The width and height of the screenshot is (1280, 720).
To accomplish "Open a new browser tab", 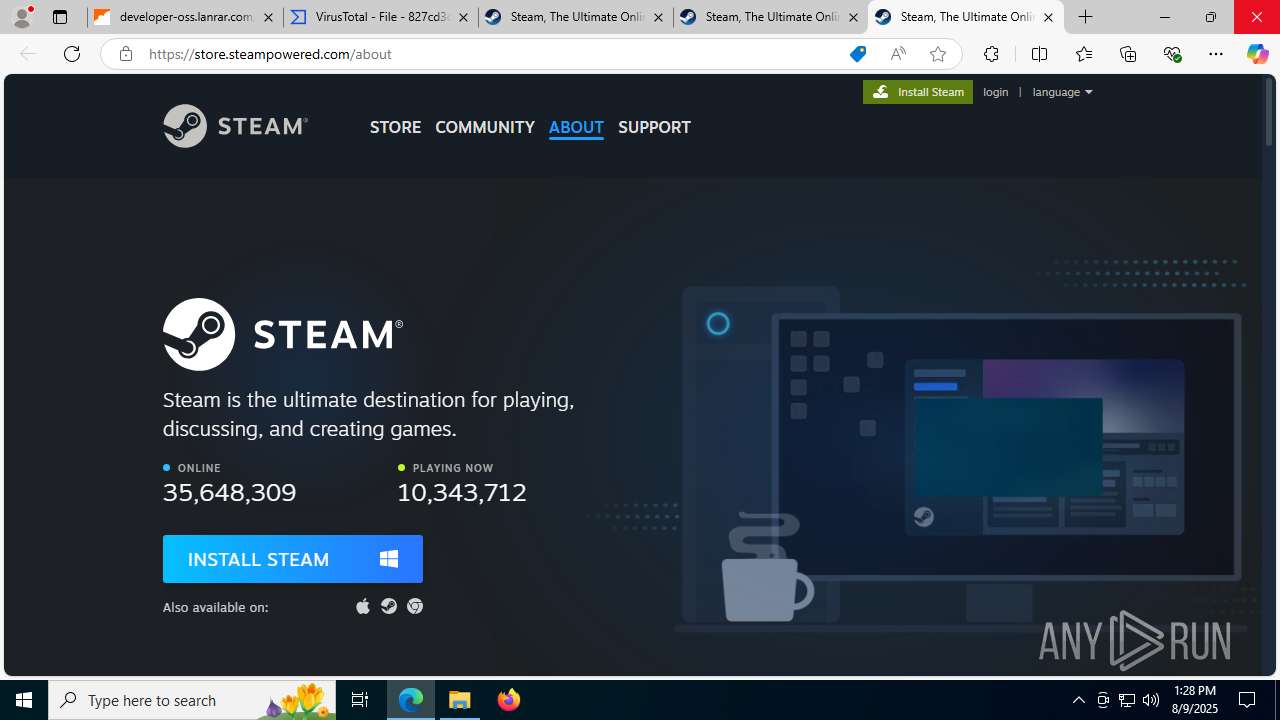I will pyautogui.click(x=1085, y=17).
